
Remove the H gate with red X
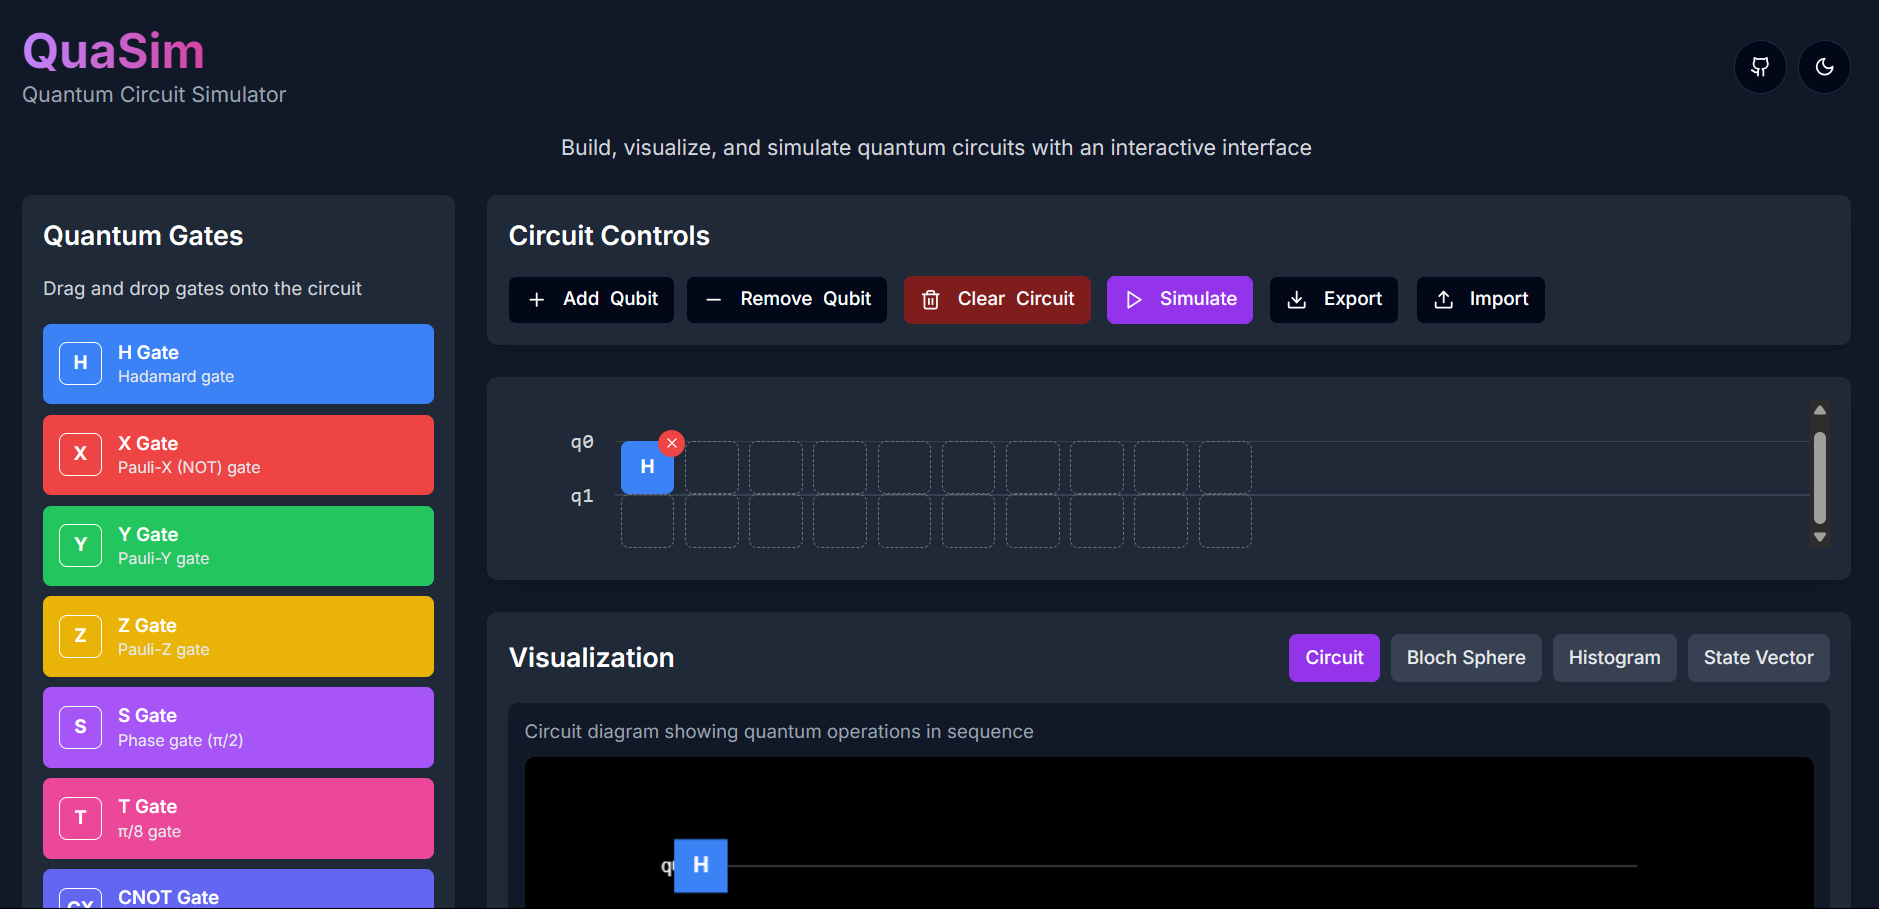coord(672,443)
